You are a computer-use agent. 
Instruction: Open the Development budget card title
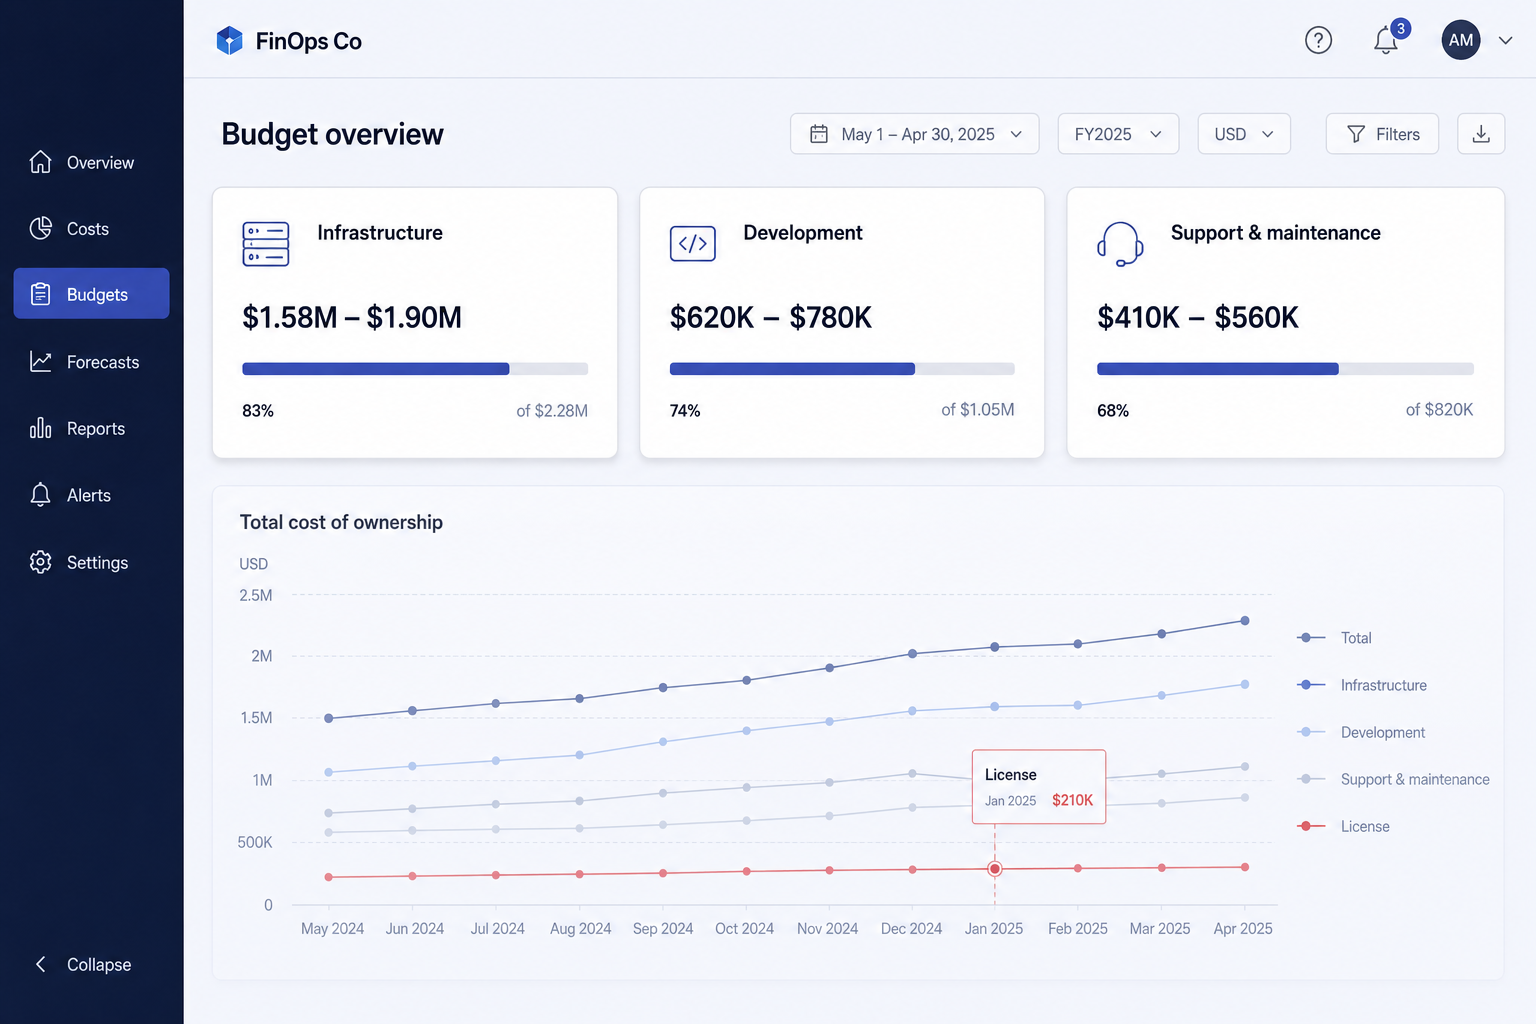[x=803, y=233]
